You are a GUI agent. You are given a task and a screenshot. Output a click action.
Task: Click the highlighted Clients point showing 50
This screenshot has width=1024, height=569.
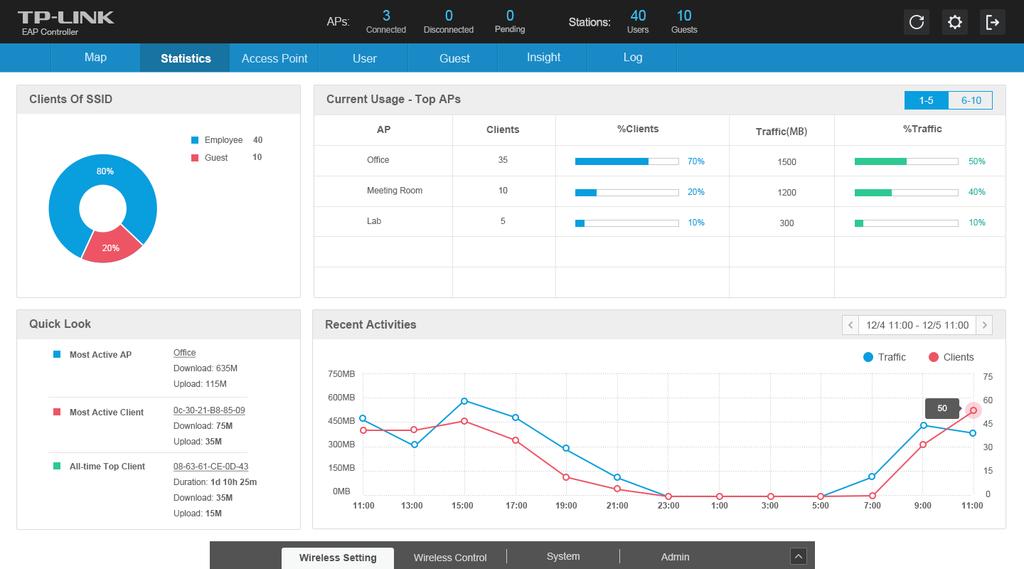pyautogui.click(x=973, y=410)
